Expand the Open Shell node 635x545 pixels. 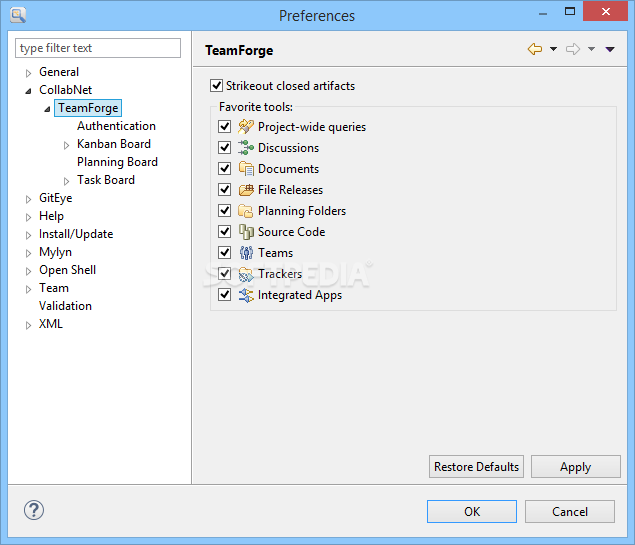click(28, 271)
